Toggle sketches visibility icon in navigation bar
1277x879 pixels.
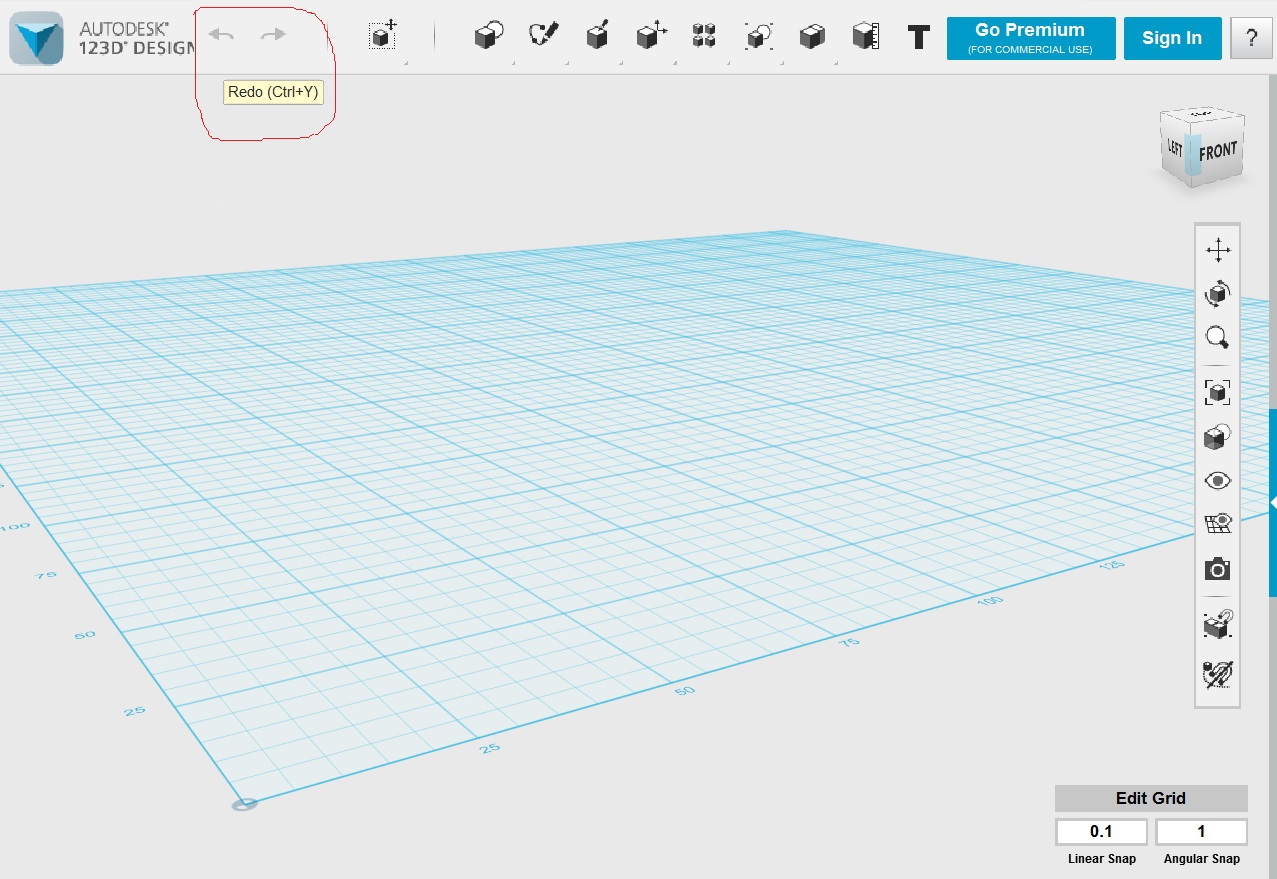point(1217,674)
